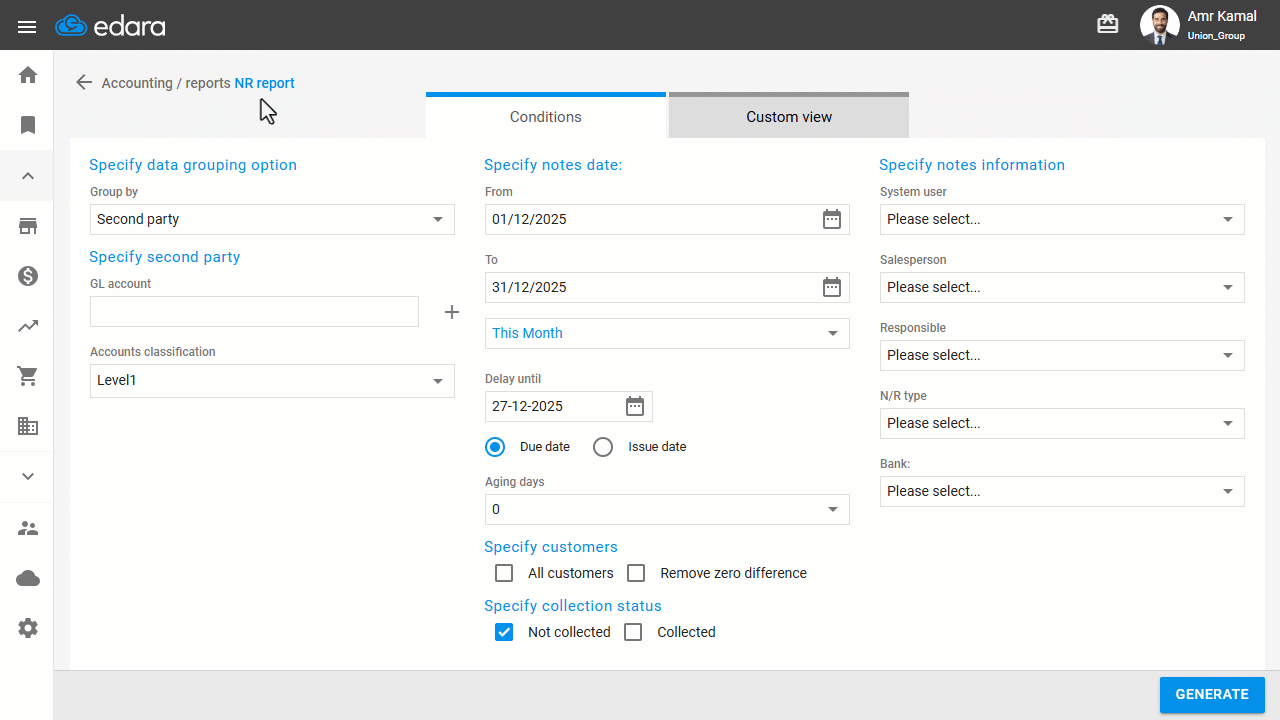The image size is (1280, 720).
Task: Open the building company sidebar icon
Action: click(28, 426)
